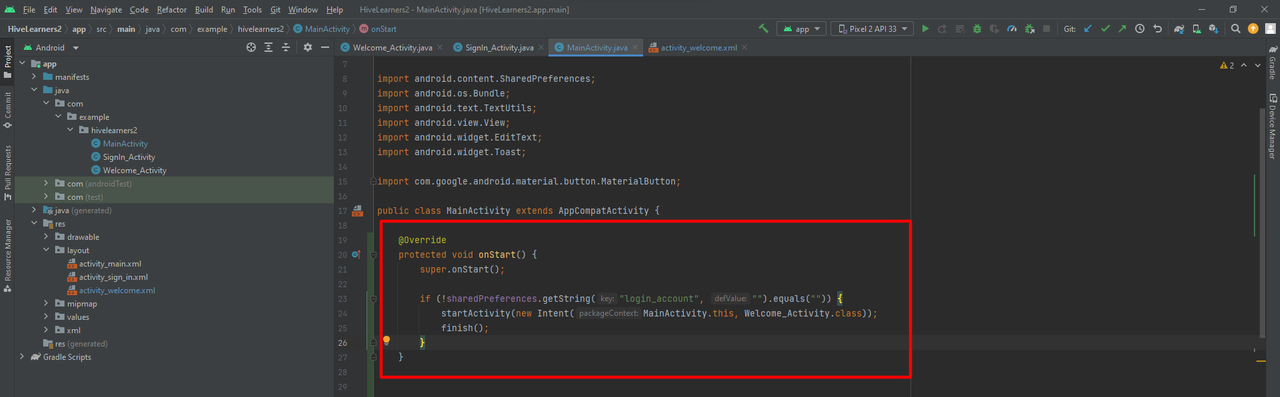Click the yellow lightbulb quick-fix icon

386,341
